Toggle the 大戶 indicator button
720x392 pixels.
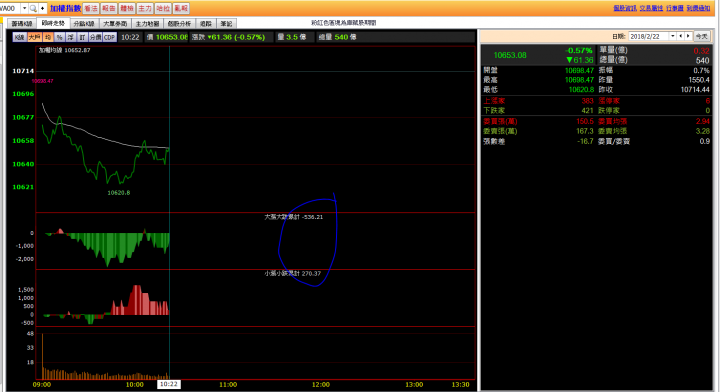(34, 37)
